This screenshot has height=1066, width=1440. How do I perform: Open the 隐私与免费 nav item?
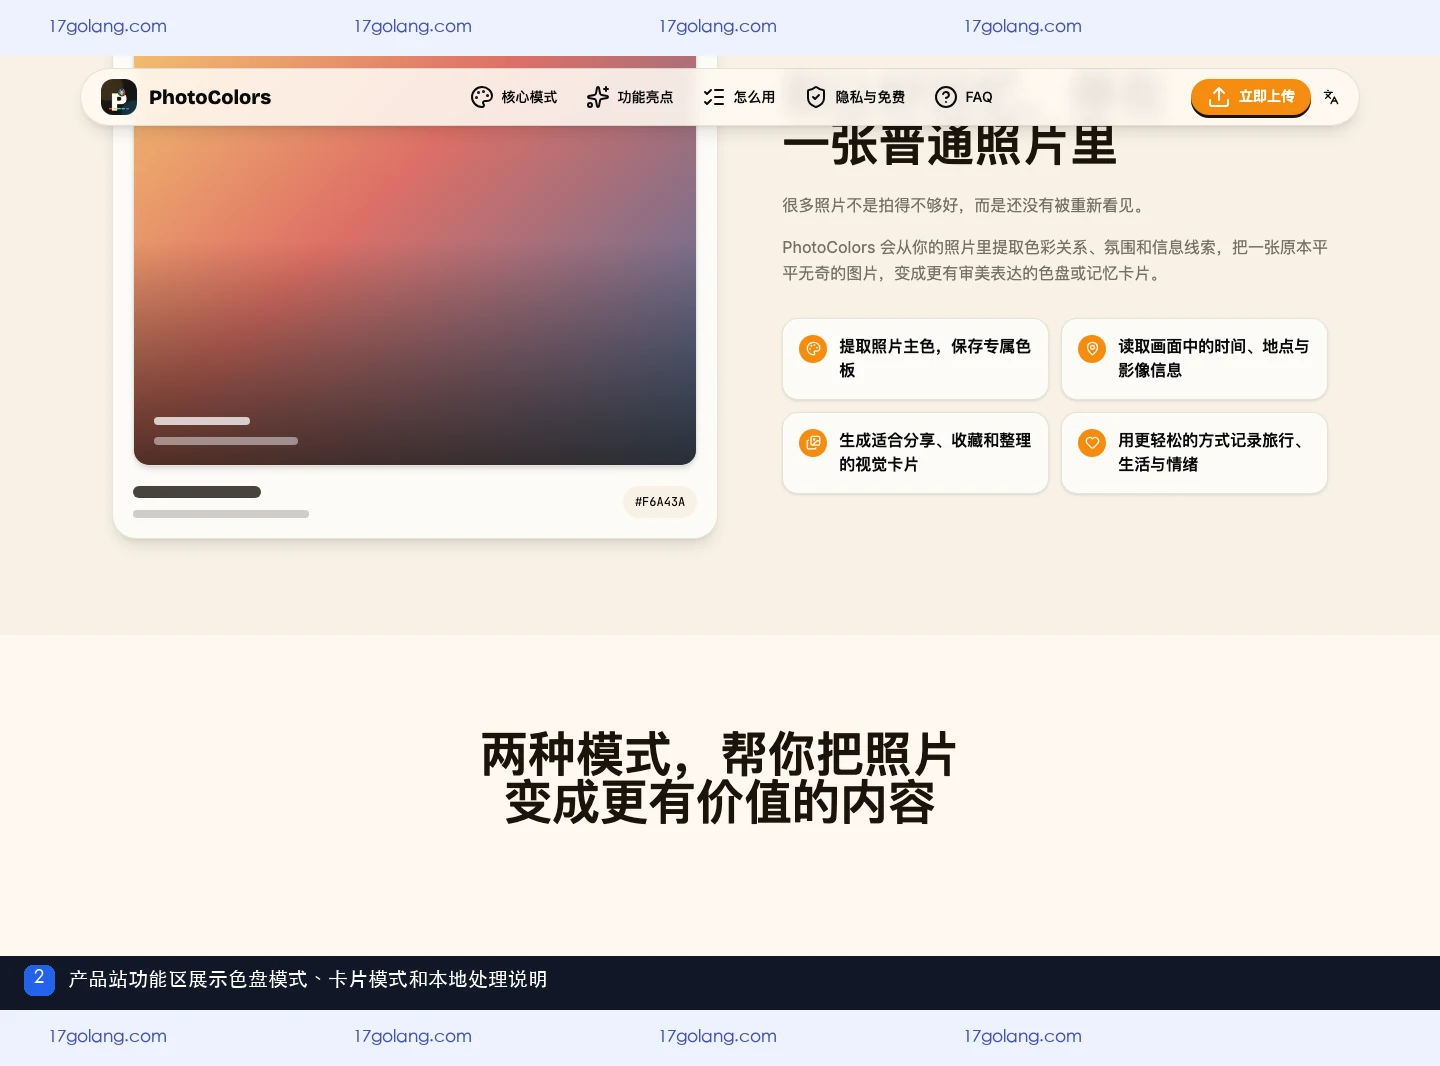pos(855,97)
